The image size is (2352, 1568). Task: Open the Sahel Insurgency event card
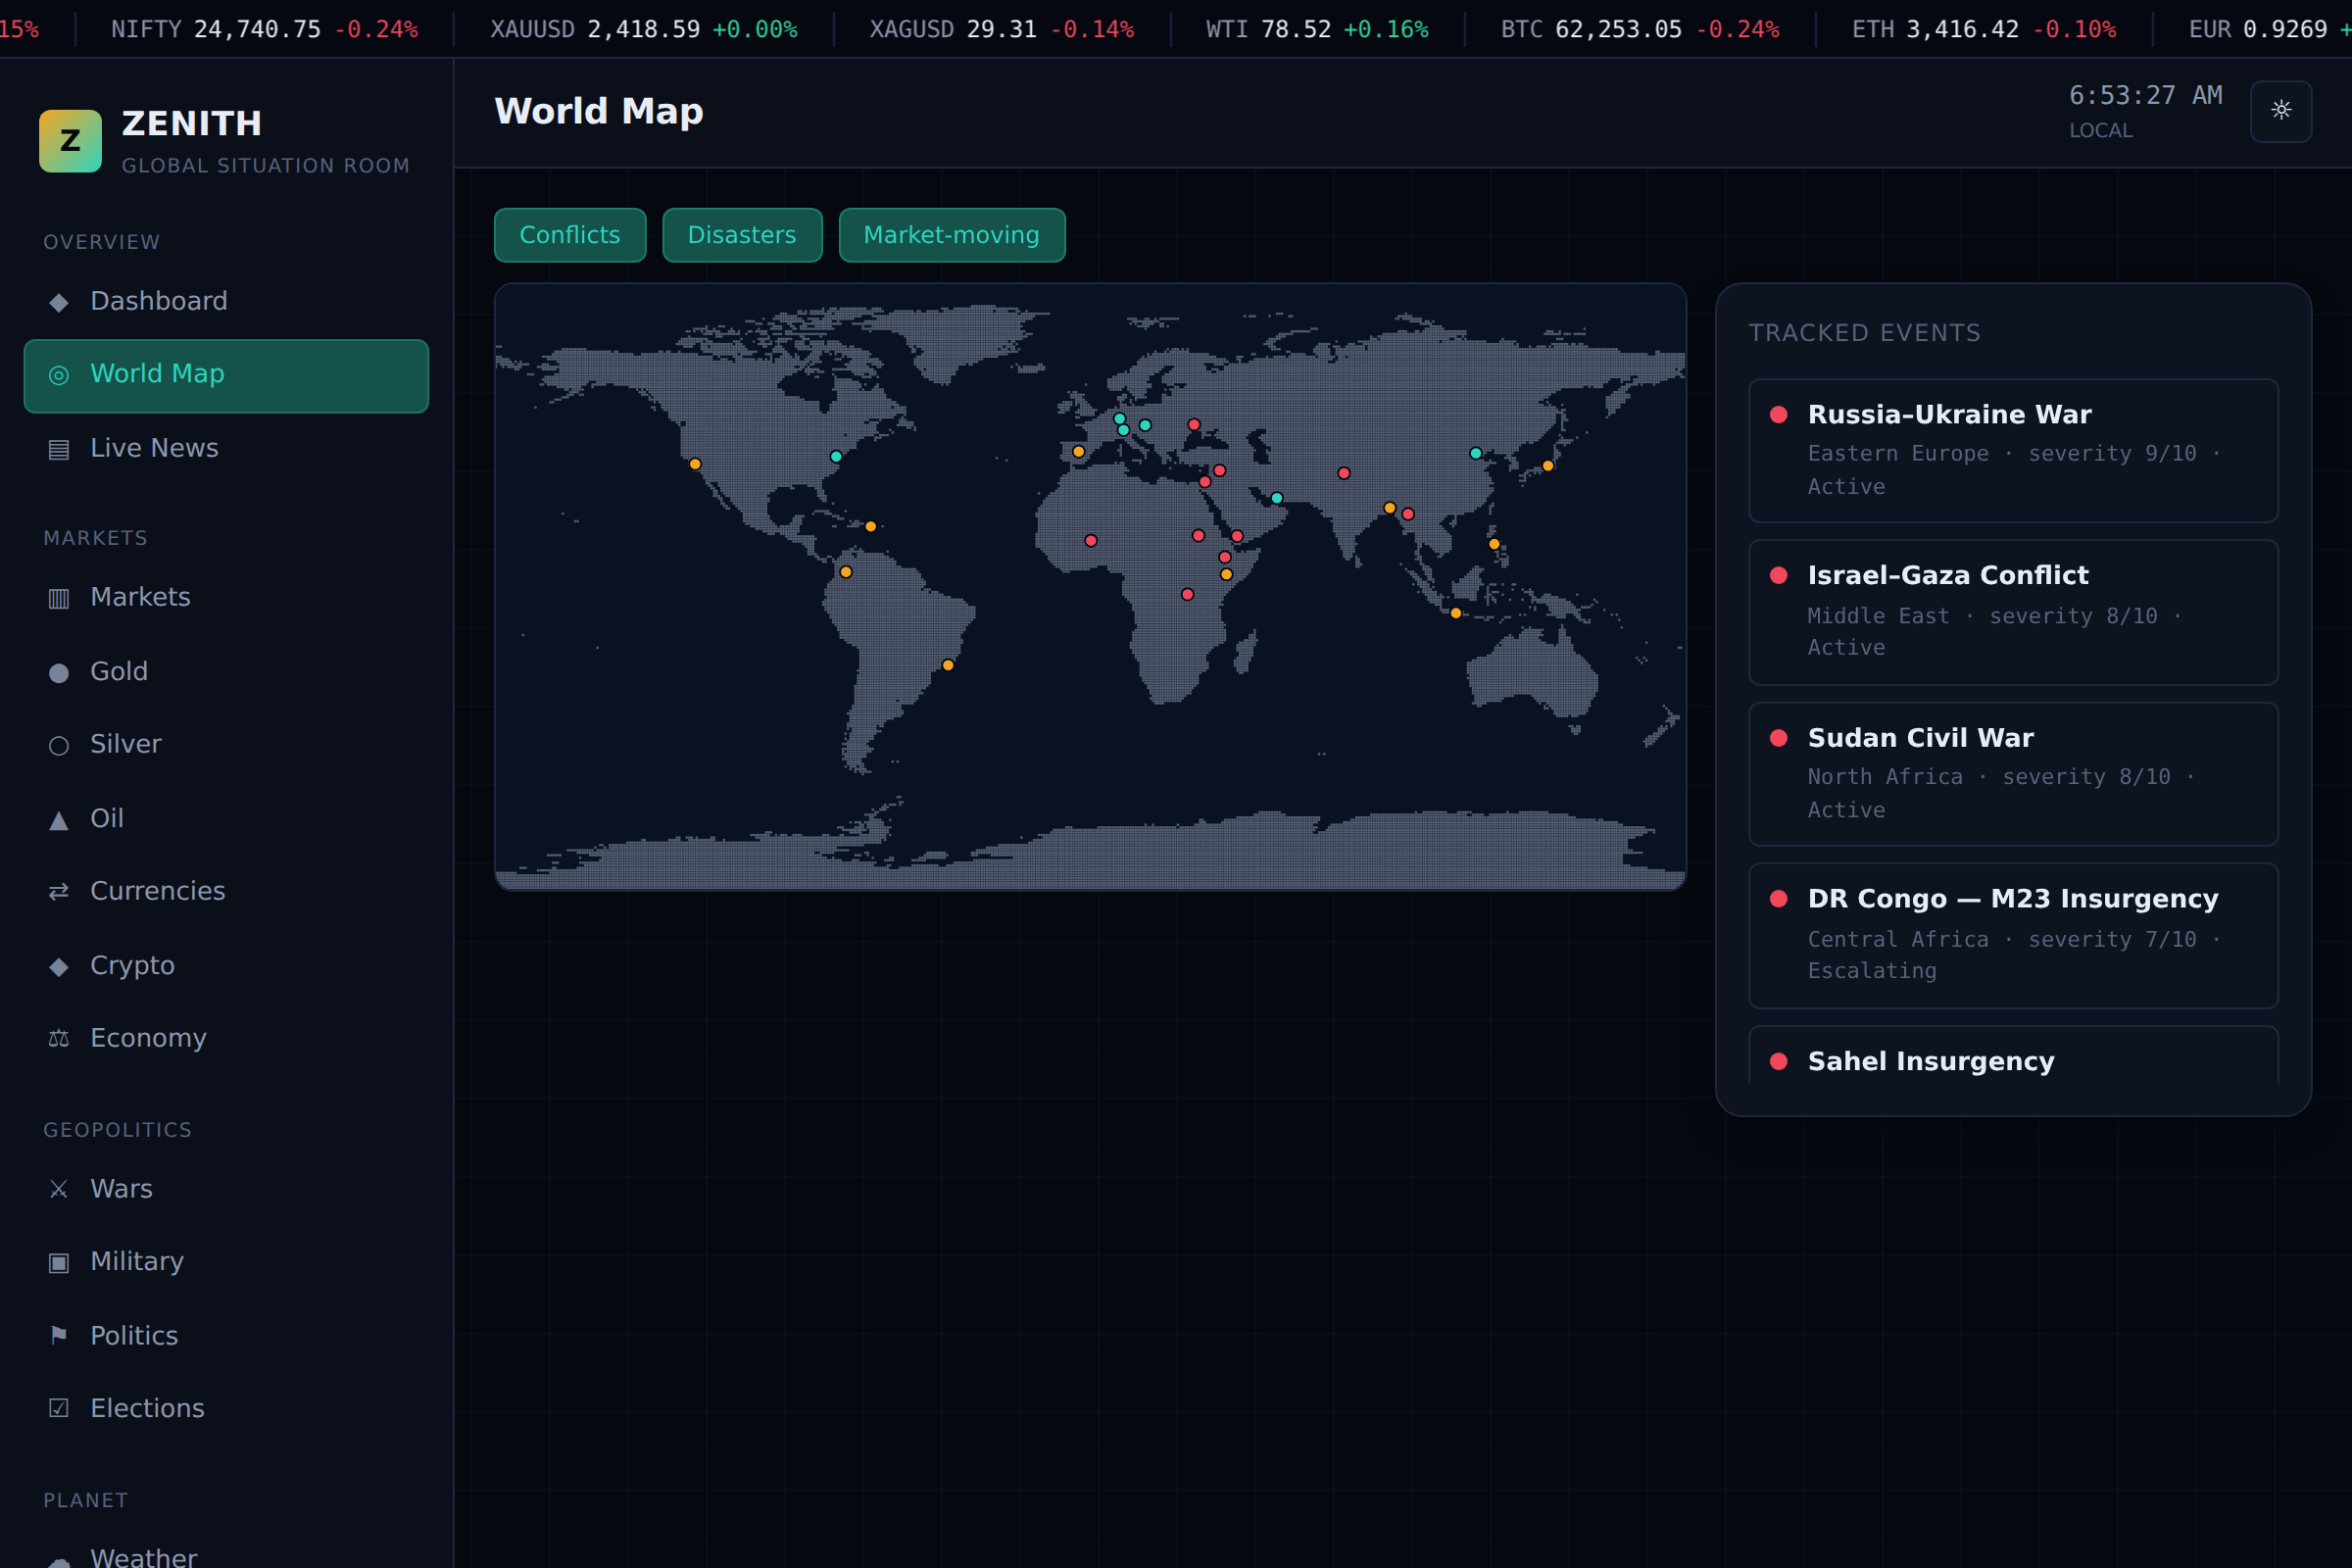click(2013, 1056)
